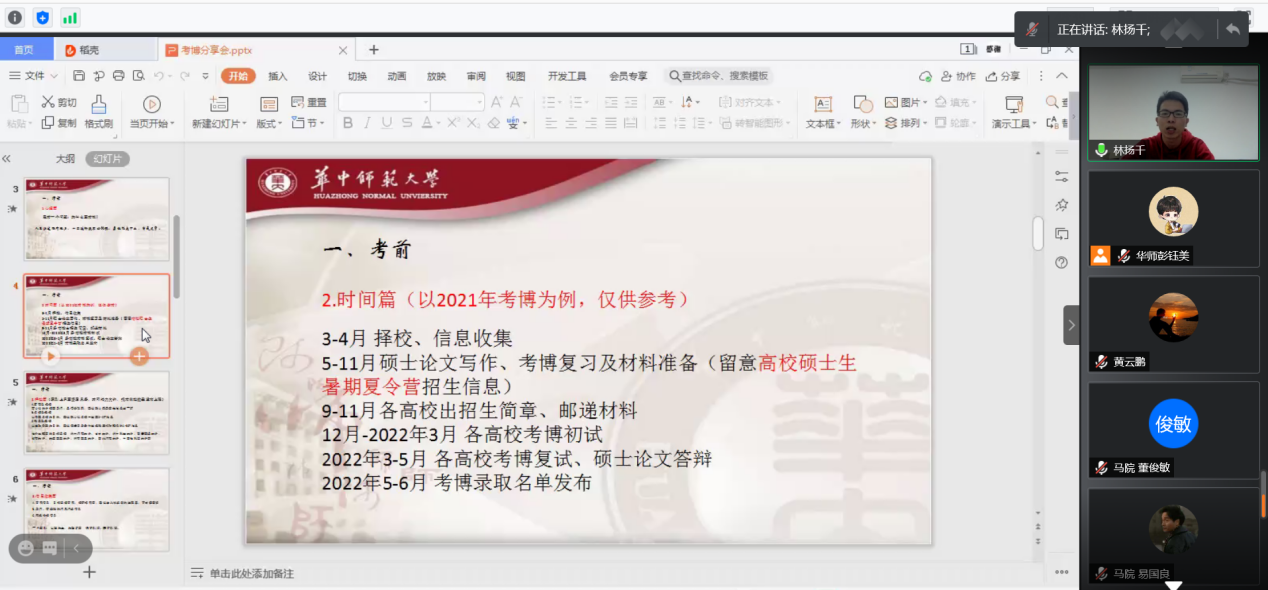Expand the 排列 arrange dropdown
This screenshot has height=590, width=1268.
(x=906, y=123)
